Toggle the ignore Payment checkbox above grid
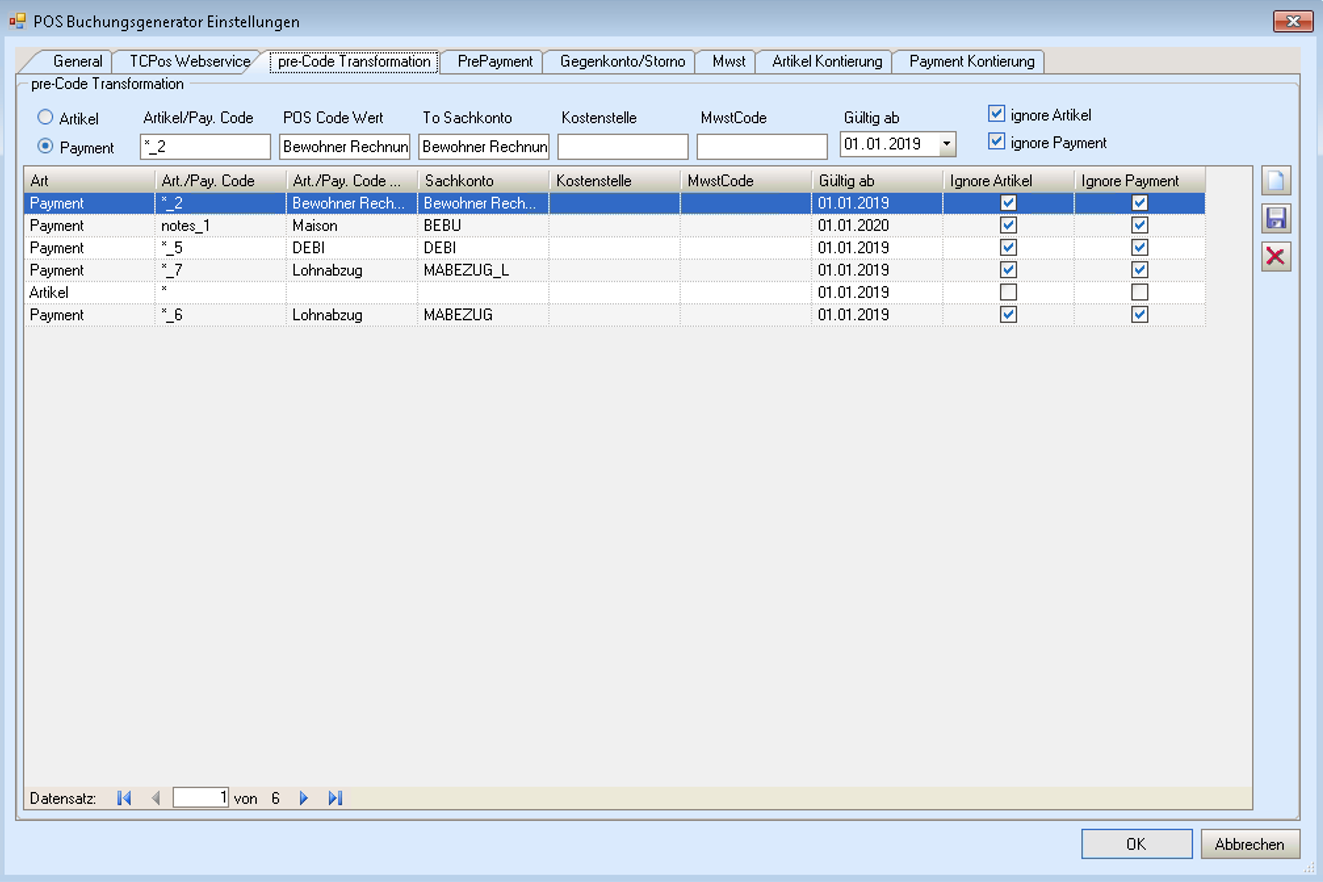The height and width of the screenshot is (882, 1323). tap(996, 142)
